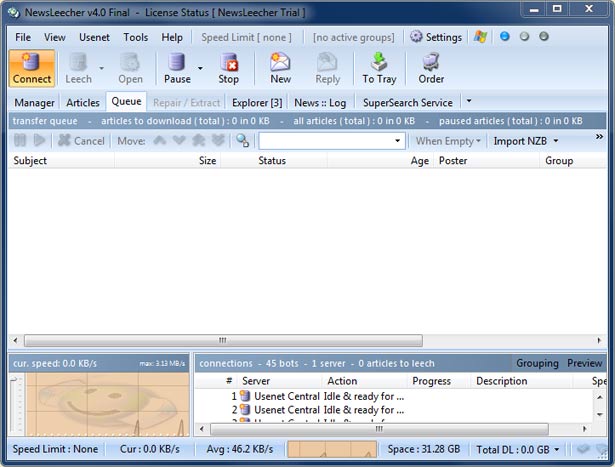
Task: Click the Grouping button in connections panel
Action: (537, 363)
